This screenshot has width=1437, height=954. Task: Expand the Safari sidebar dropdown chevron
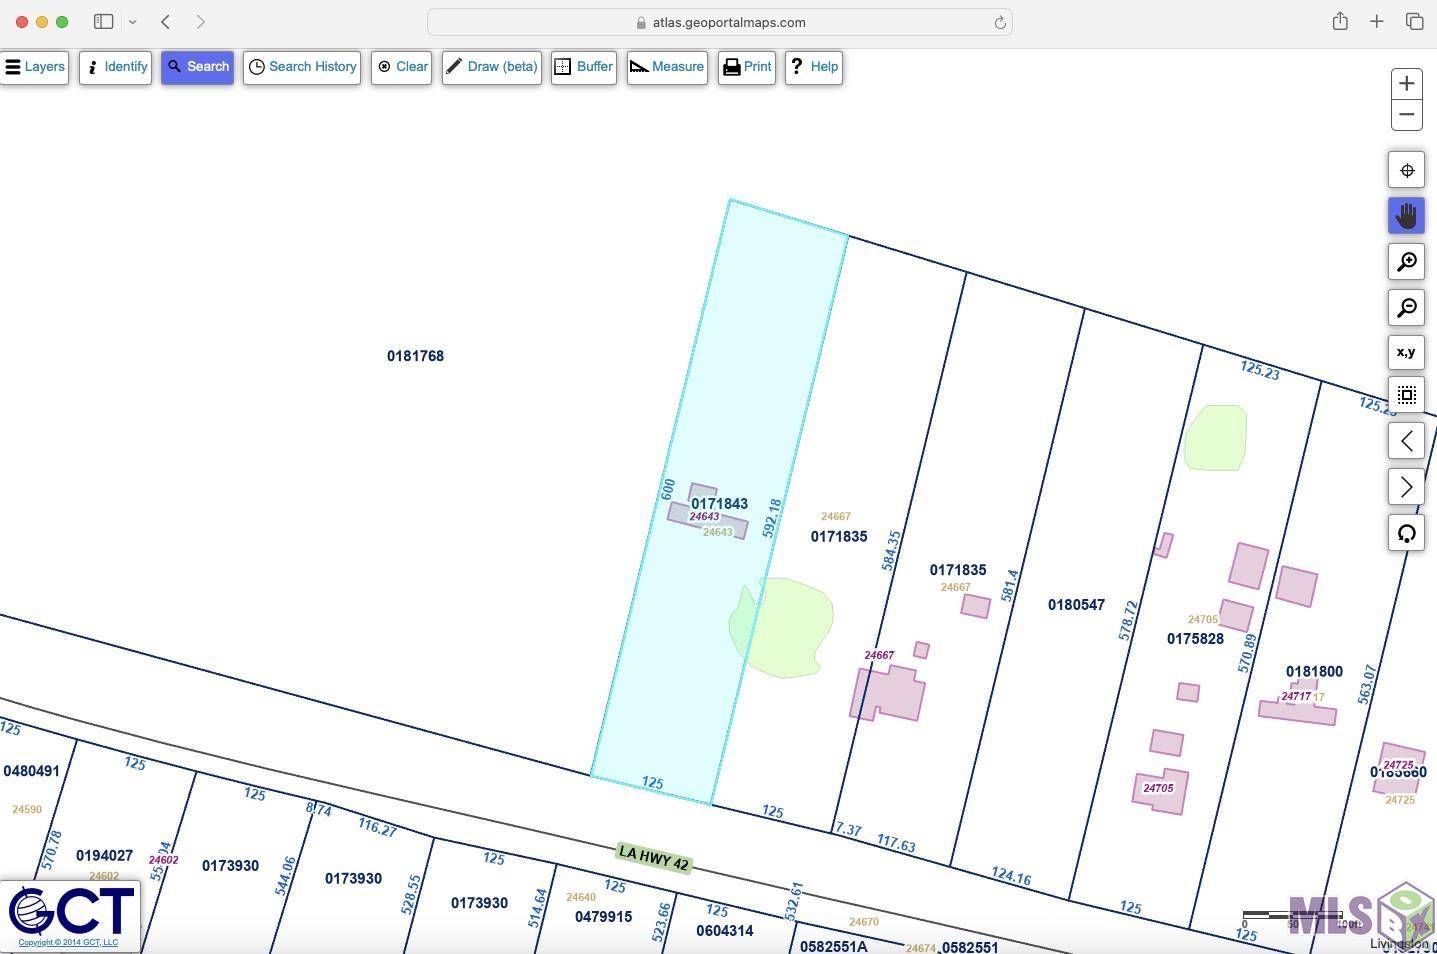coord(132,22)
